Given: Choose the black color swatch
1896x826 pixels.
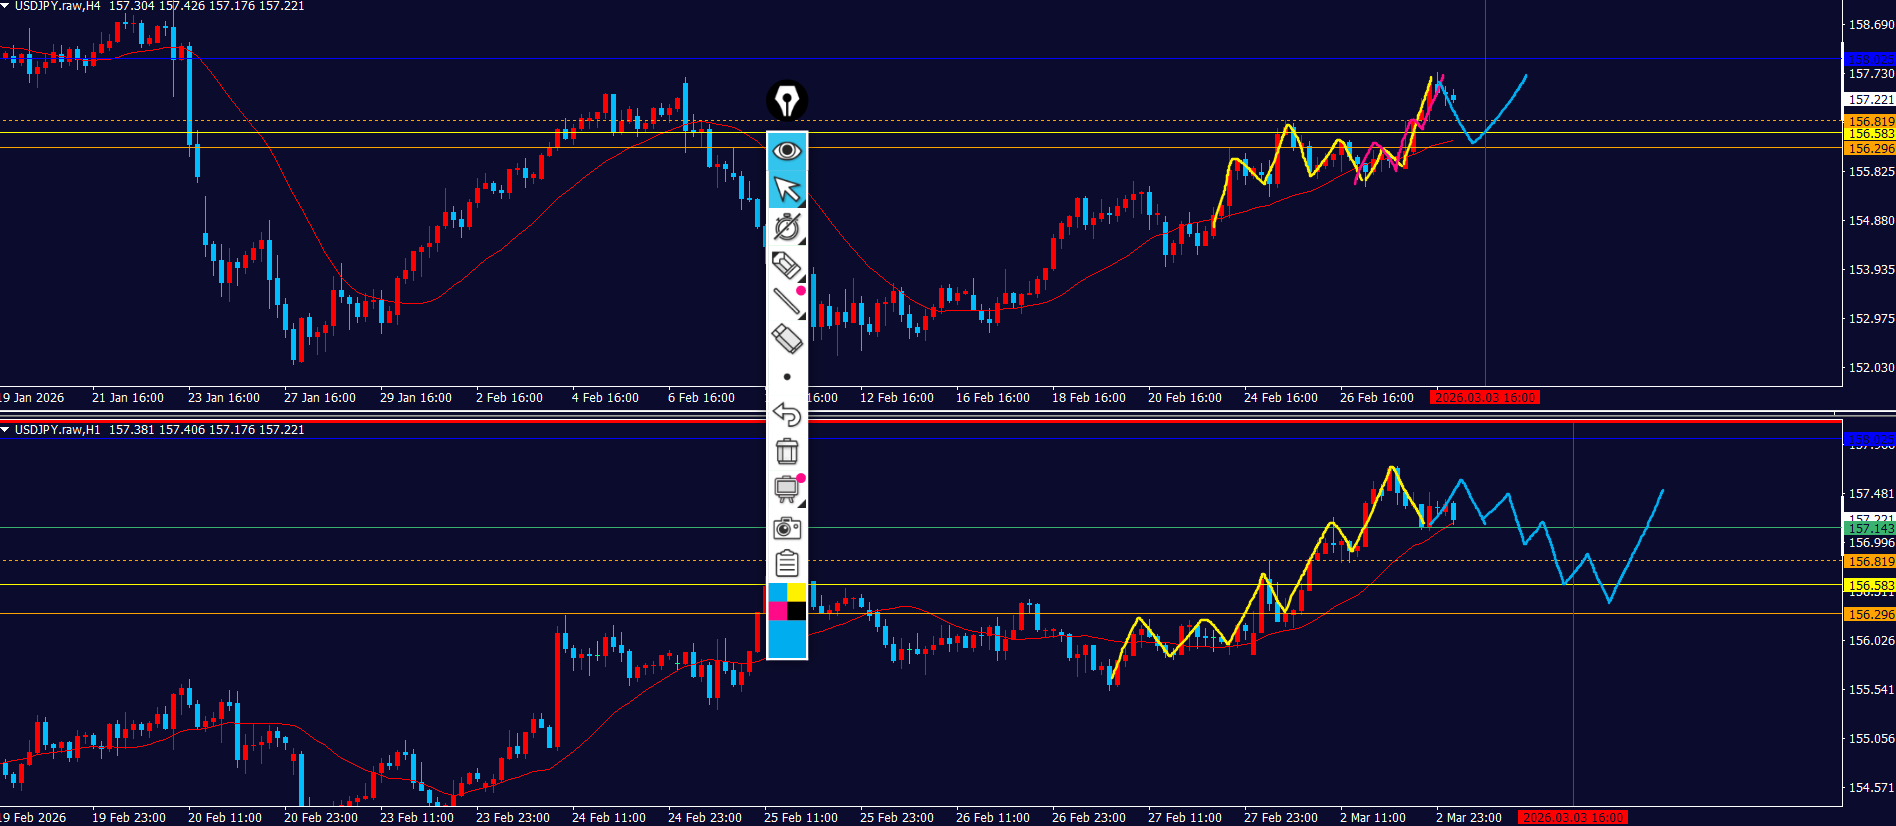Looking at the screenshot, I should tap(797, 611).
